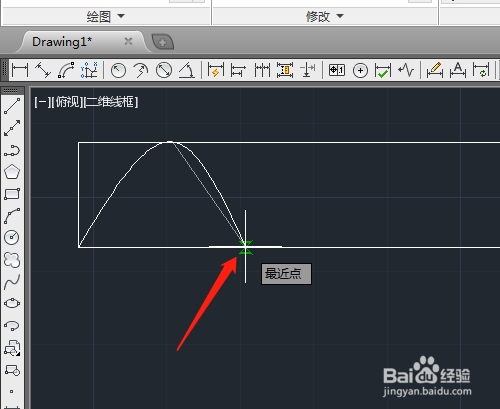
Task: Select the Arc Length dimension tool
Action: pos(66,70)
